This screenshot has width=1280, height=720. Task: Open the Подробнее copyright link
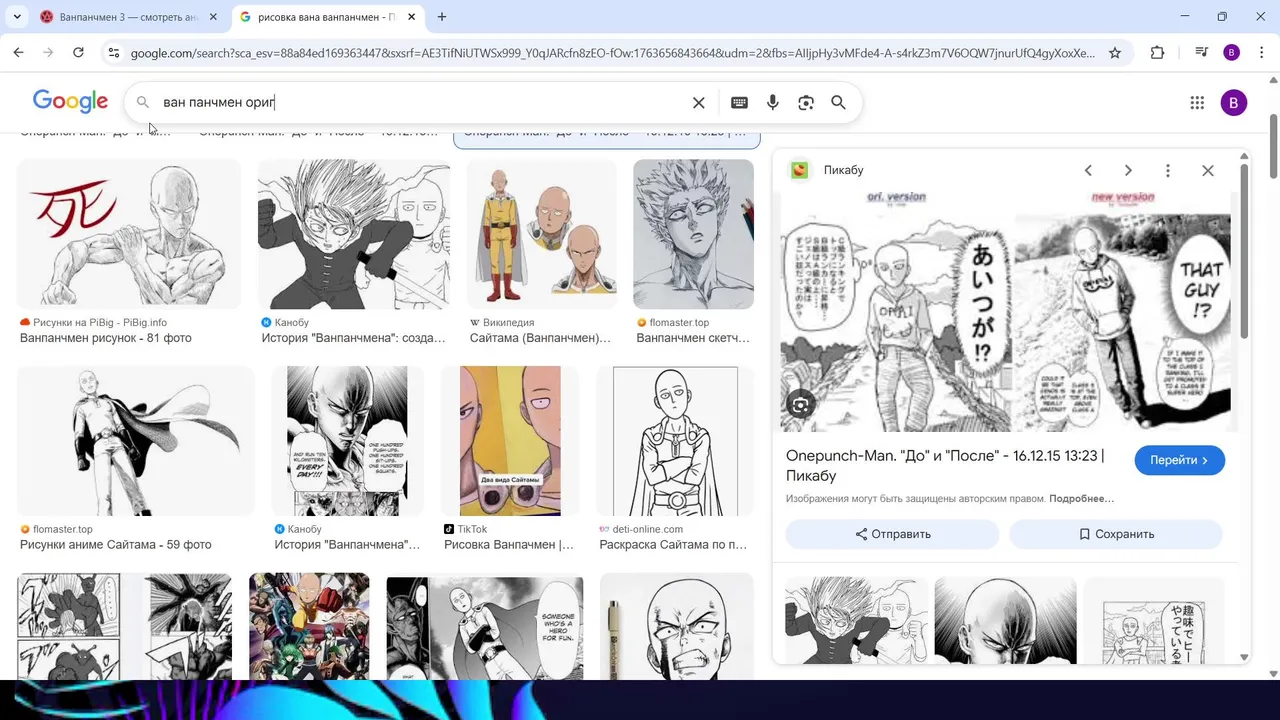click(1081, 498)
